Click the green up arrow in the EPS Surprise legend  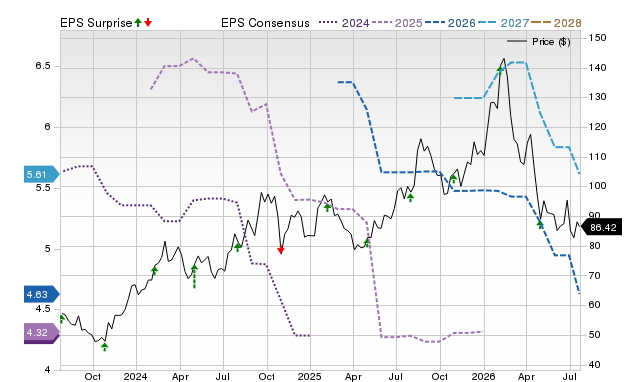[138, 22]
